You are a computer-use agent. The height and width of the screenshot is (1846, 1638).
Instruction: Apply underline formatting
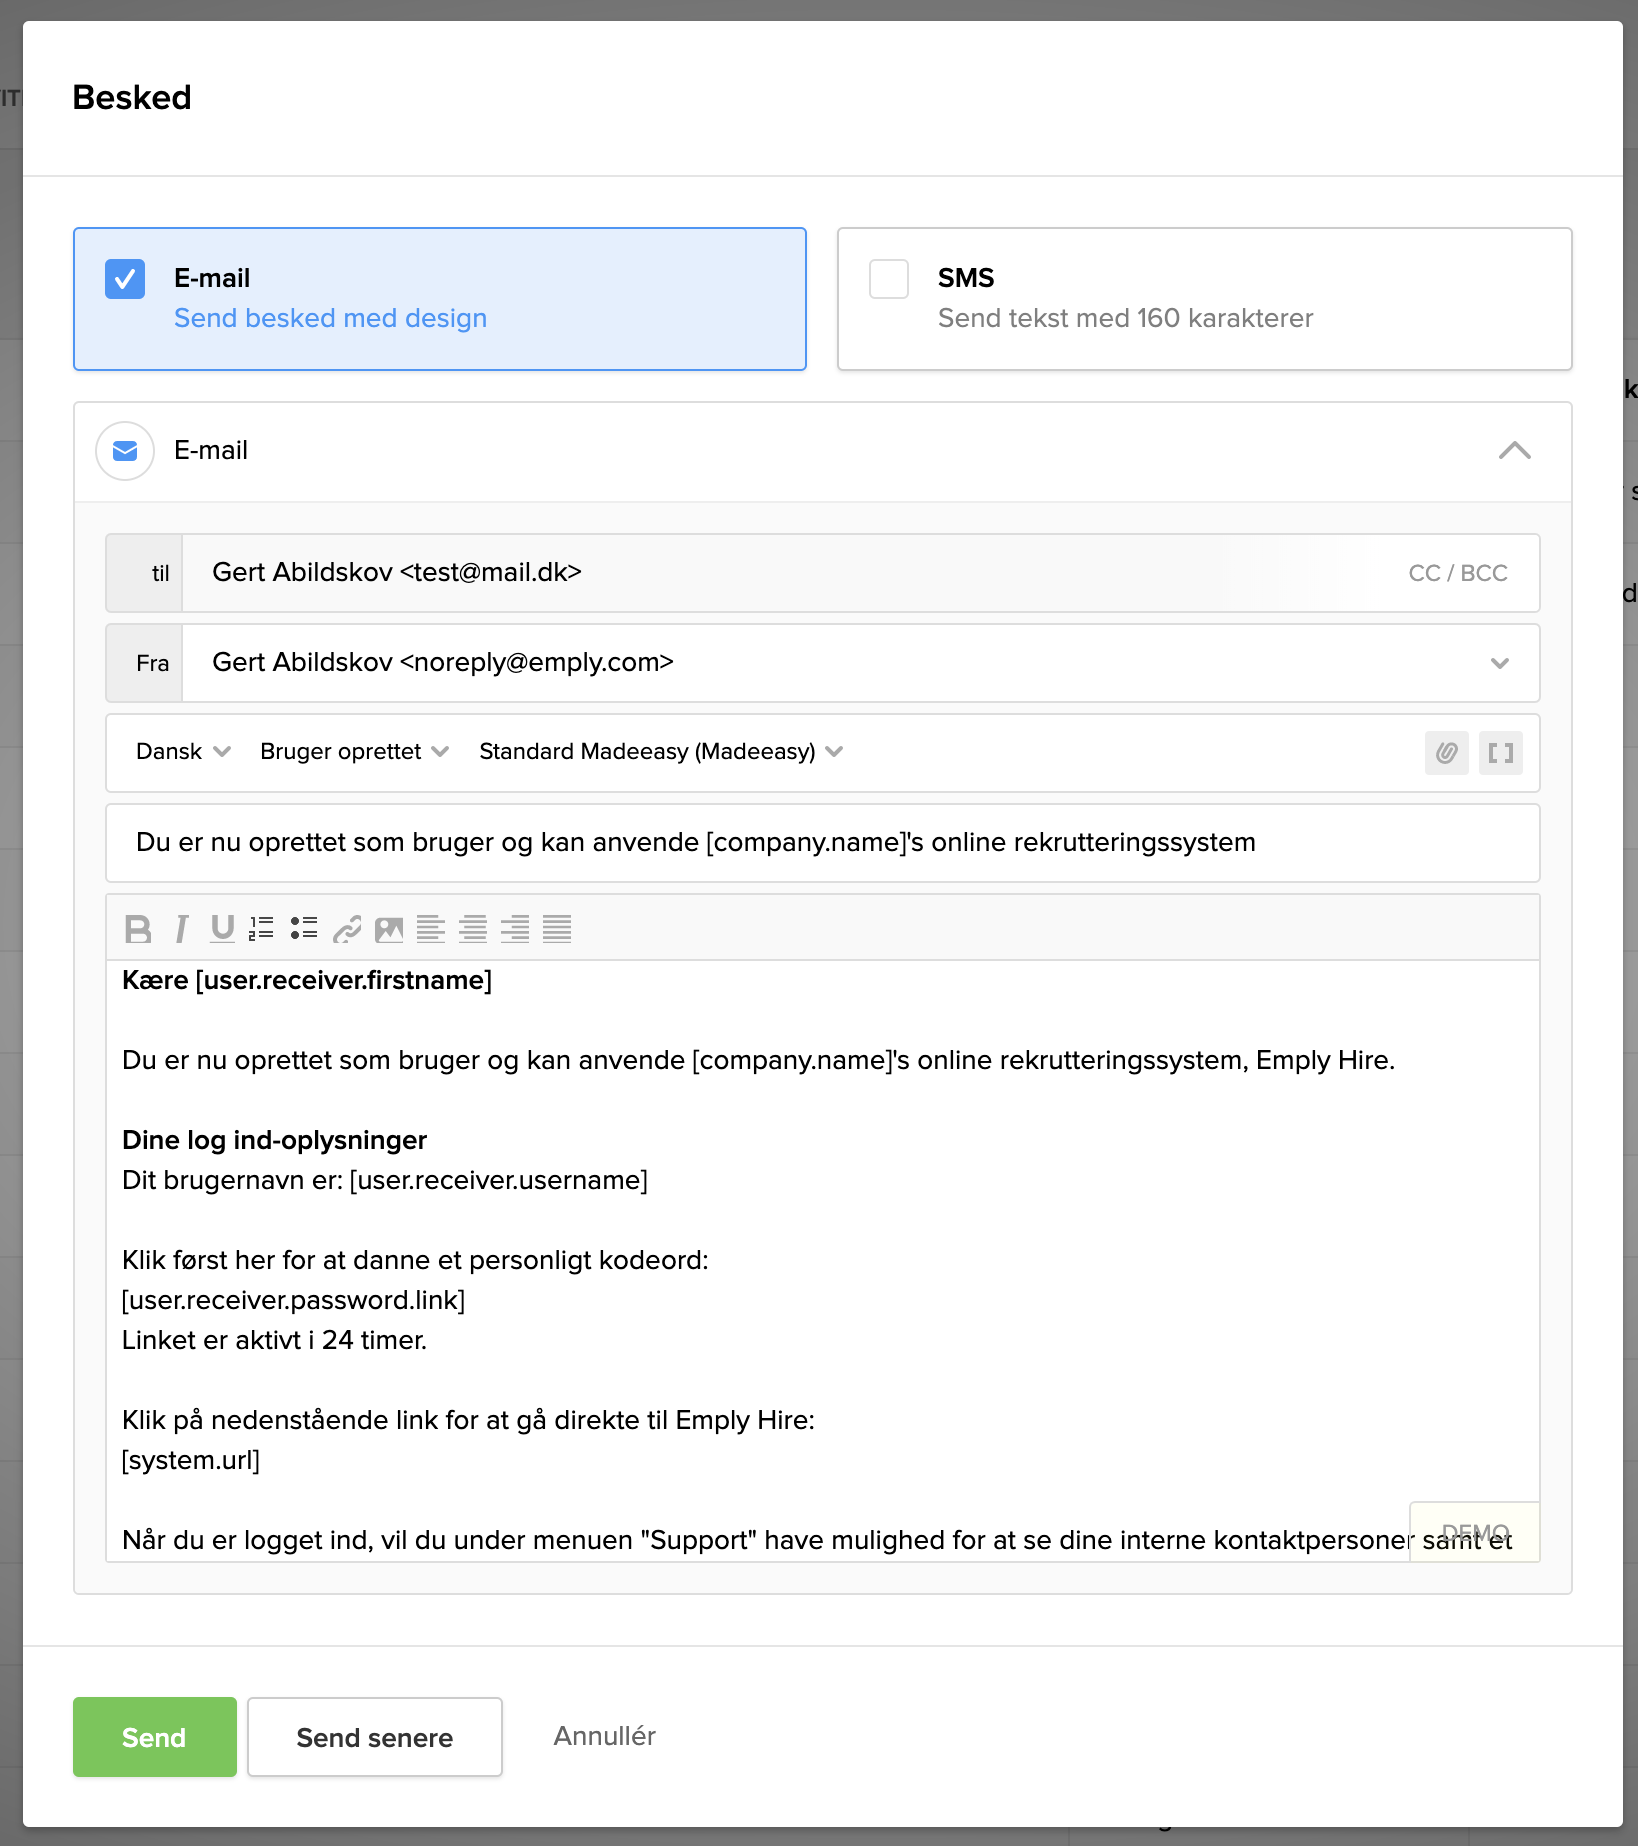pos(222,929)
